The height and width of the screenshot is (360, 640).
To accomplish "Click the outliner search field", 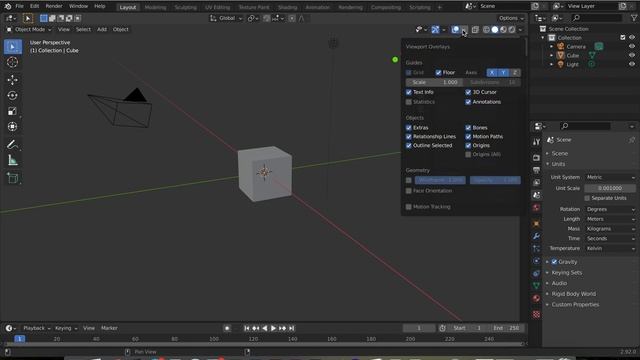I will [x=597, y=18].
